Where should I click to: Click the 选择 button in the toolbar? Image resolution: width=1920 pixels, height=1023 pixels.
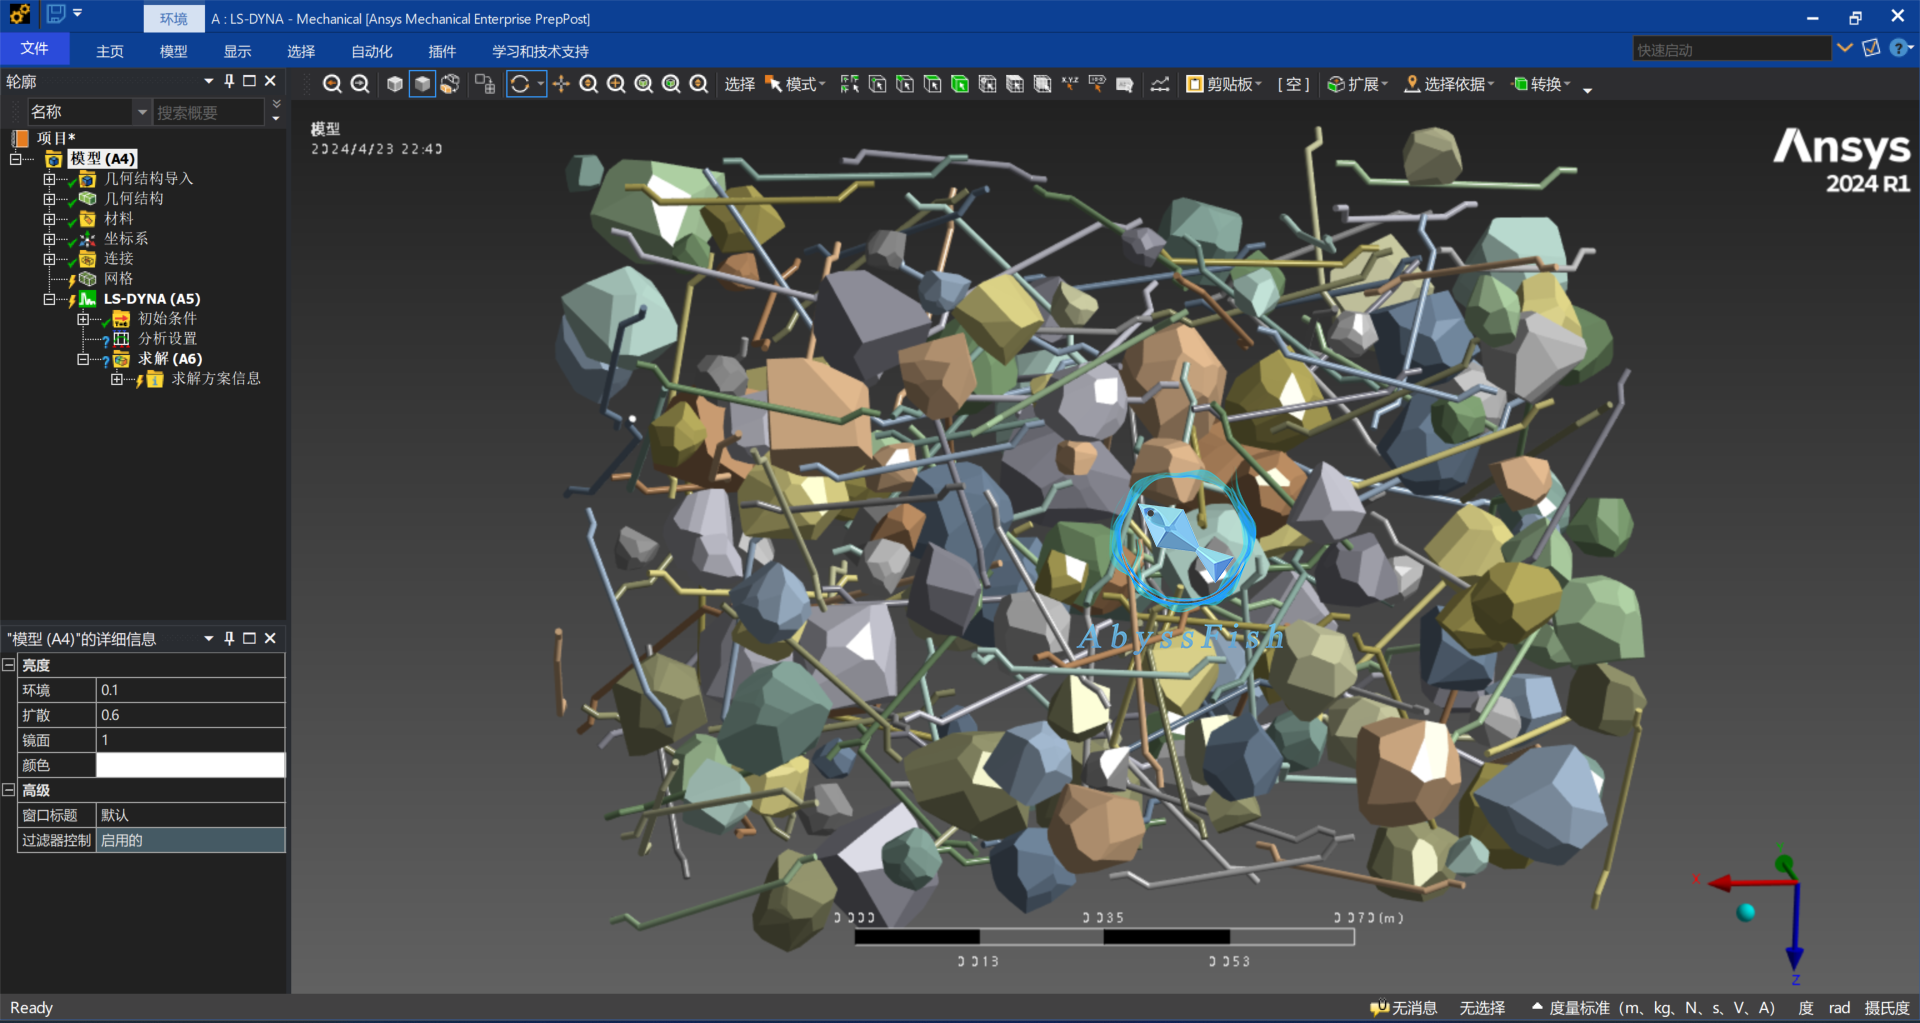tap(739, 84)
